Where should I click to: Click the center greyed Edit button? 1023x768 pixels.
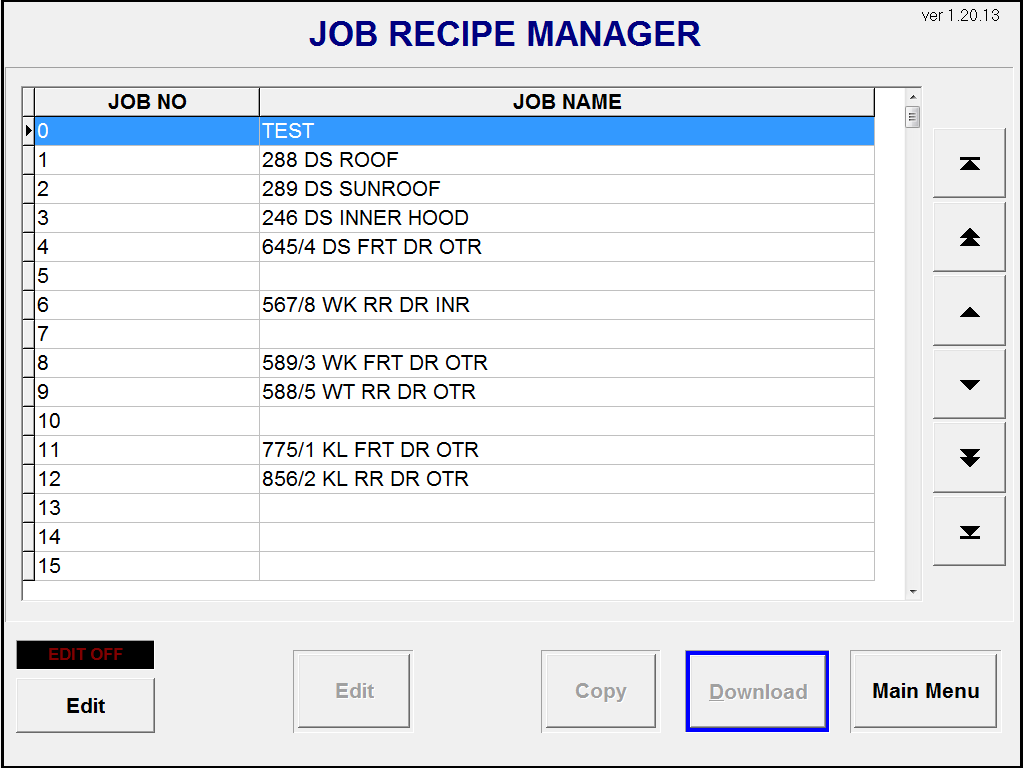tap(353, 691)
